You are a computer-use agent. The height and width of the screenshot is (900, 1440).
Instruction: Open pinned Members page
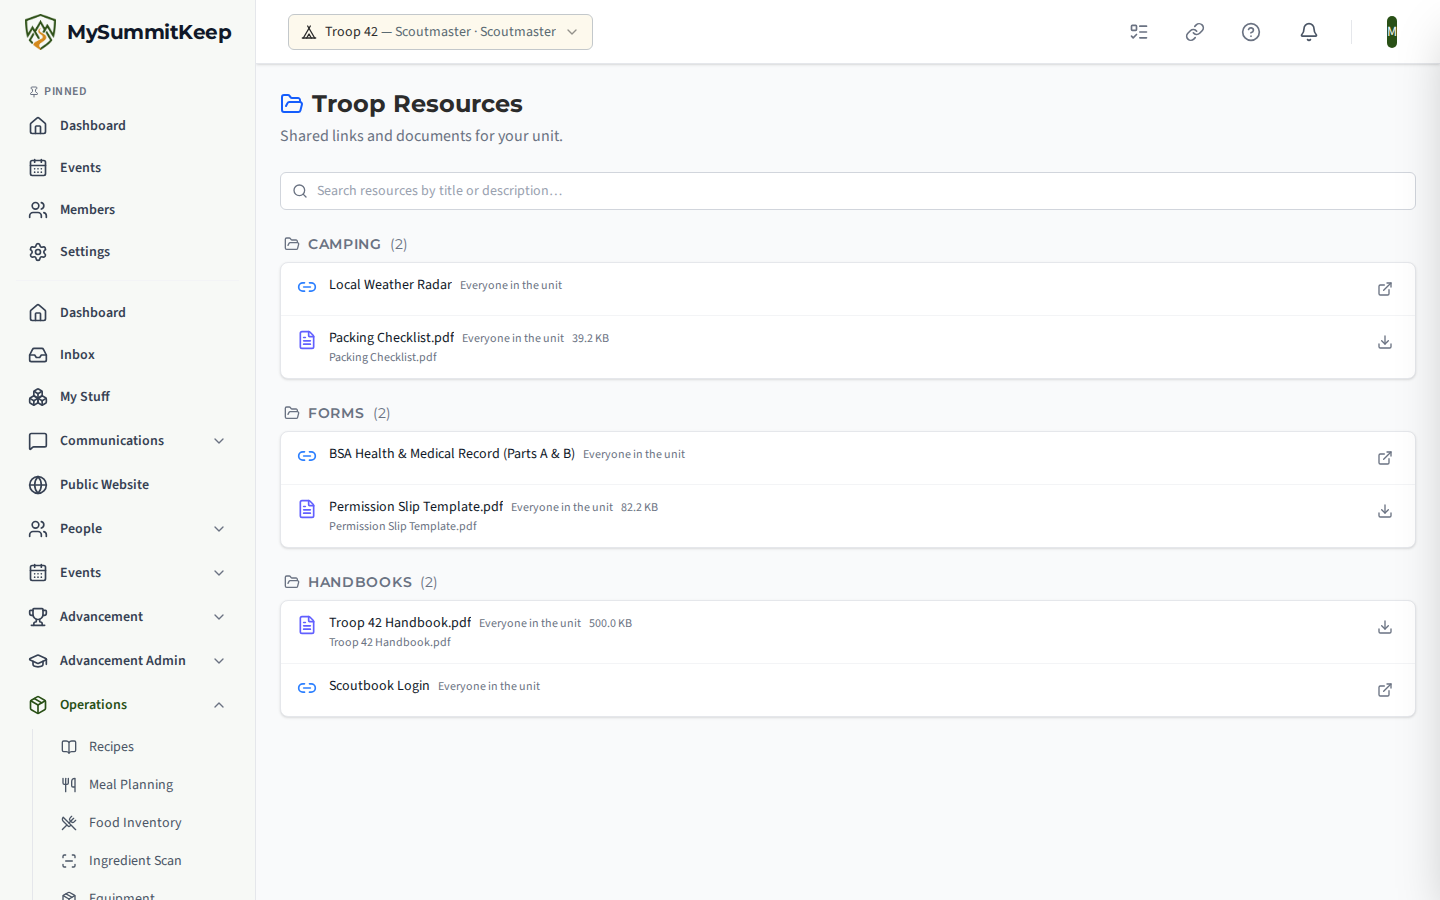(x=128, y=210)
